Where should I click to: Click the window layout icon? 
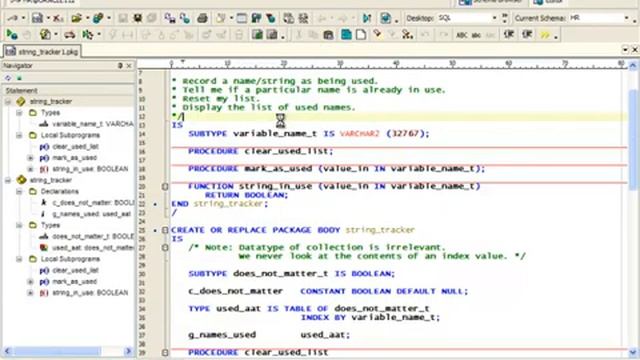tap(242, 18)
